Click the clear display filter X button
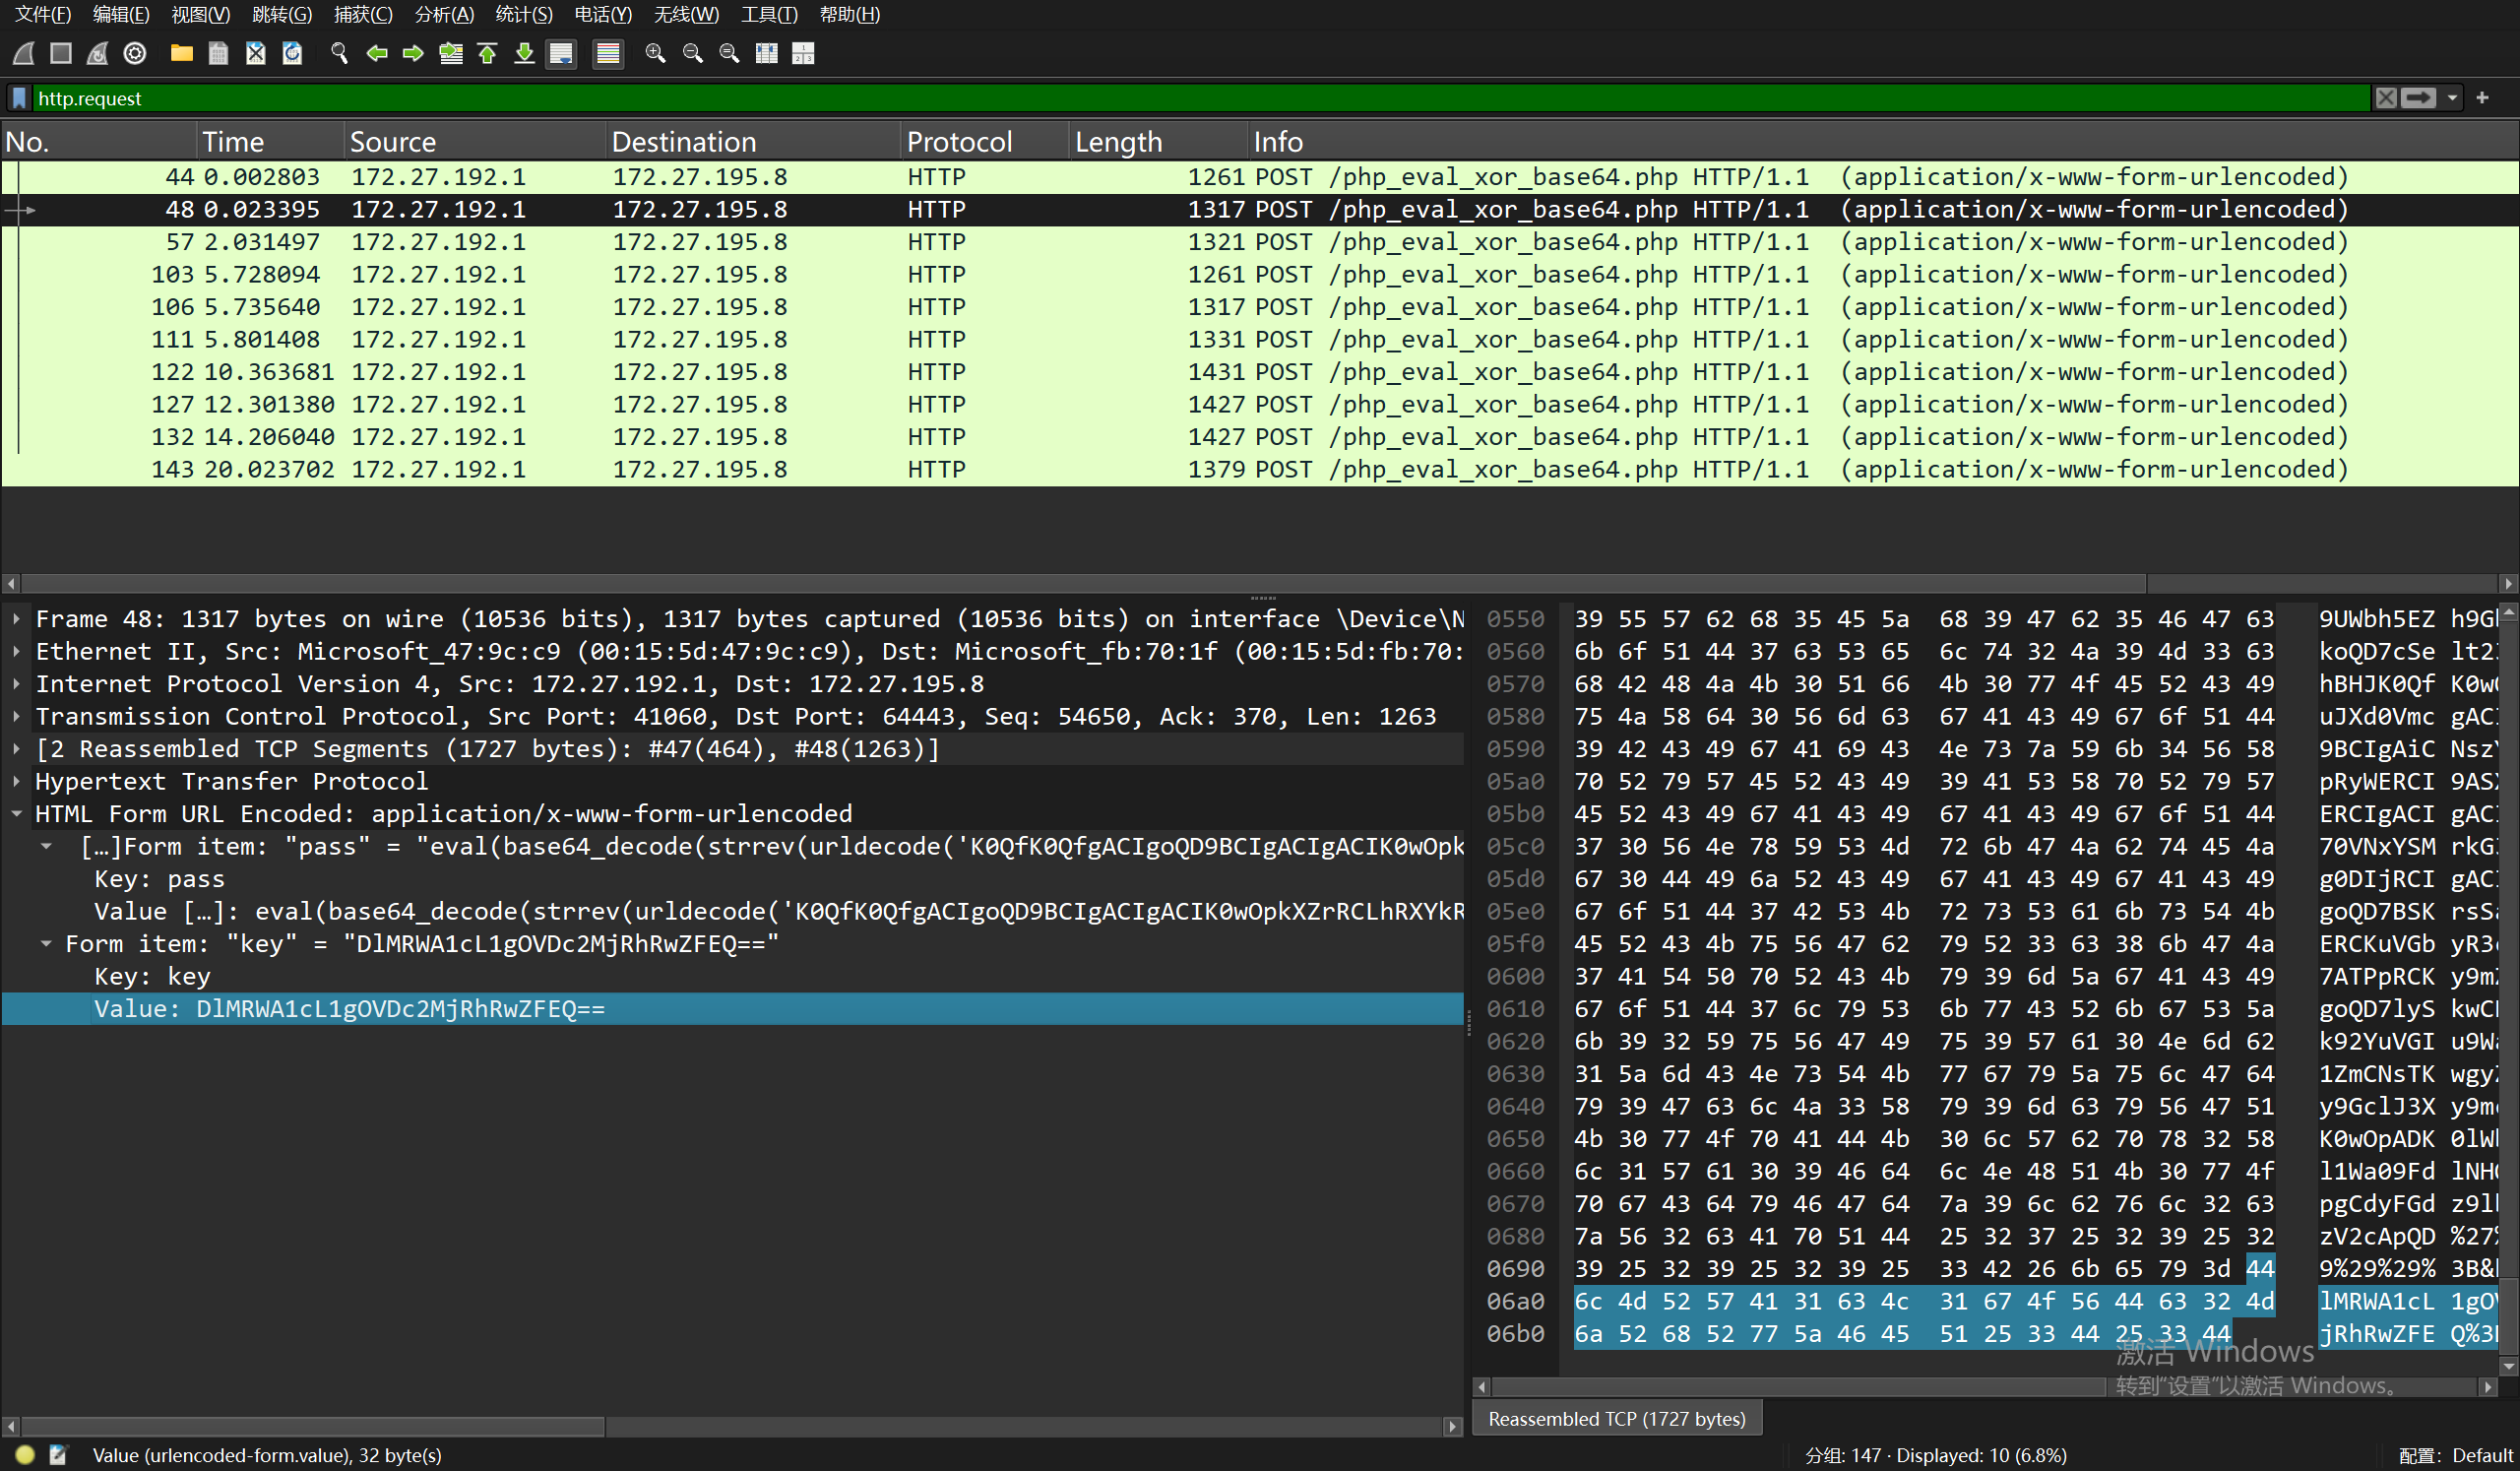2520x1471 pixels. (x=2386, y=98)
